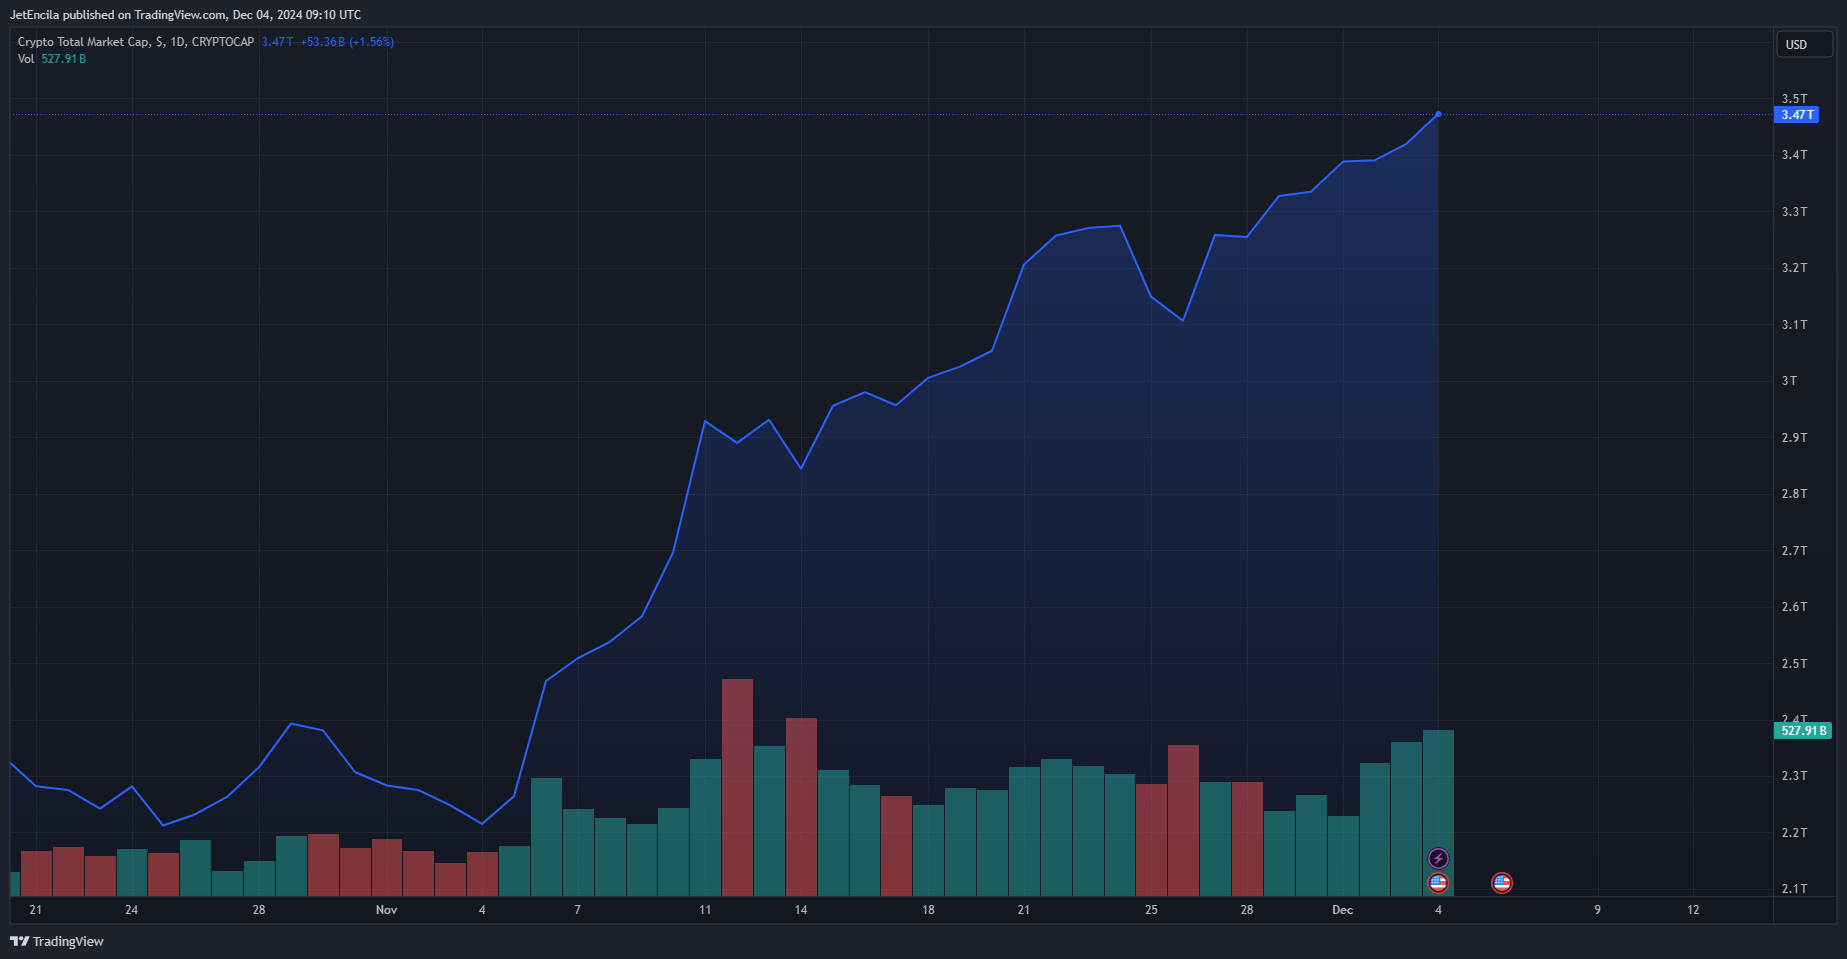
Task: Click the 2.2T price axis label
Action: point(1794,833)
